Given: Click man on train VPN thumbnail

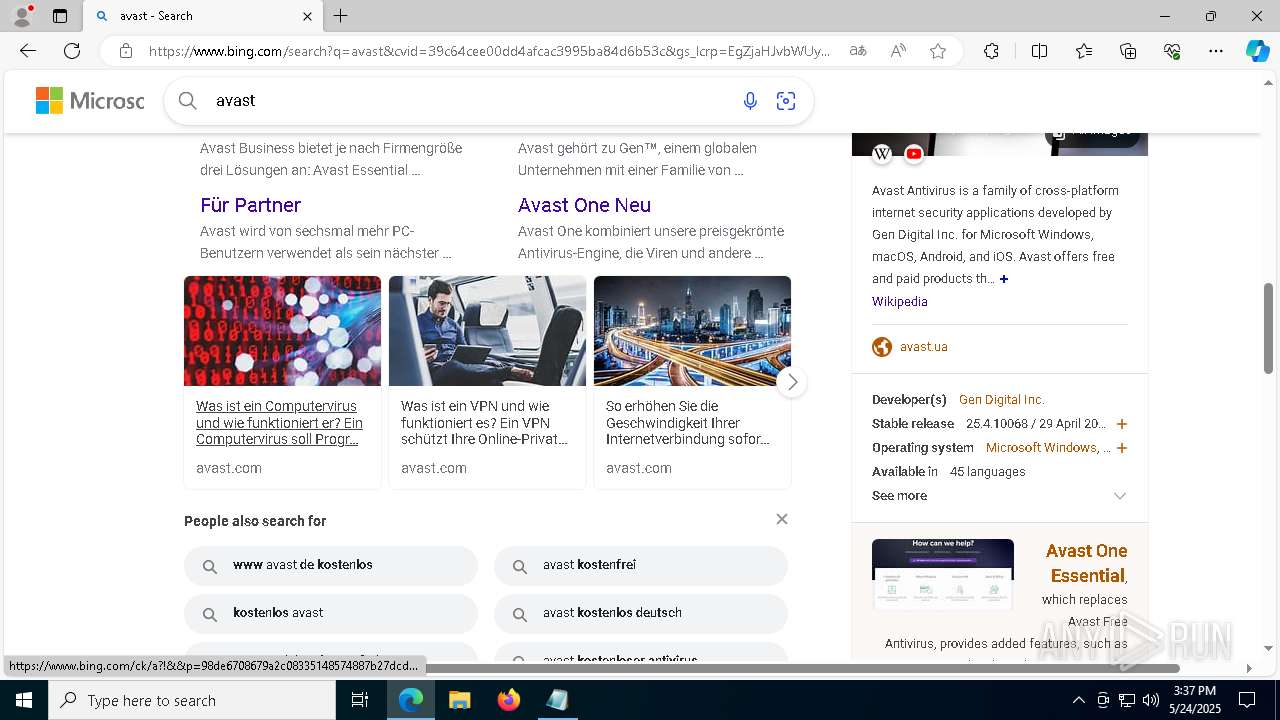Looking at the screenshot, I should [487, 331].
